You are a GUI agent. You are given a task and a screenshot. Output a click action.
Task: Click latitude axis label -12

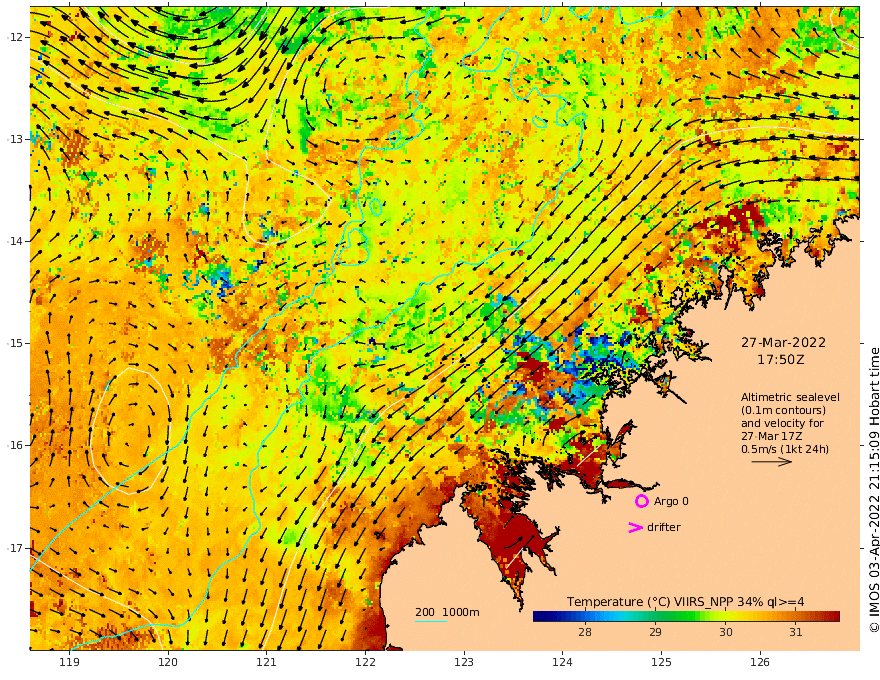tap(16, 37)
